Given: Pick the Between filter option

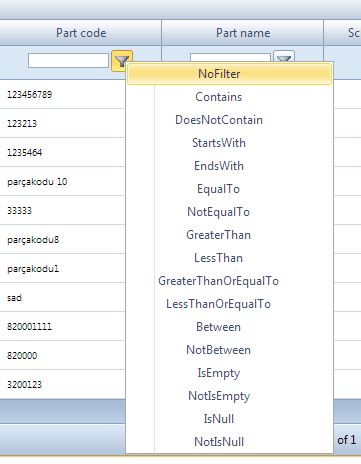Looking at the screenshot, I should coord(230,327).
